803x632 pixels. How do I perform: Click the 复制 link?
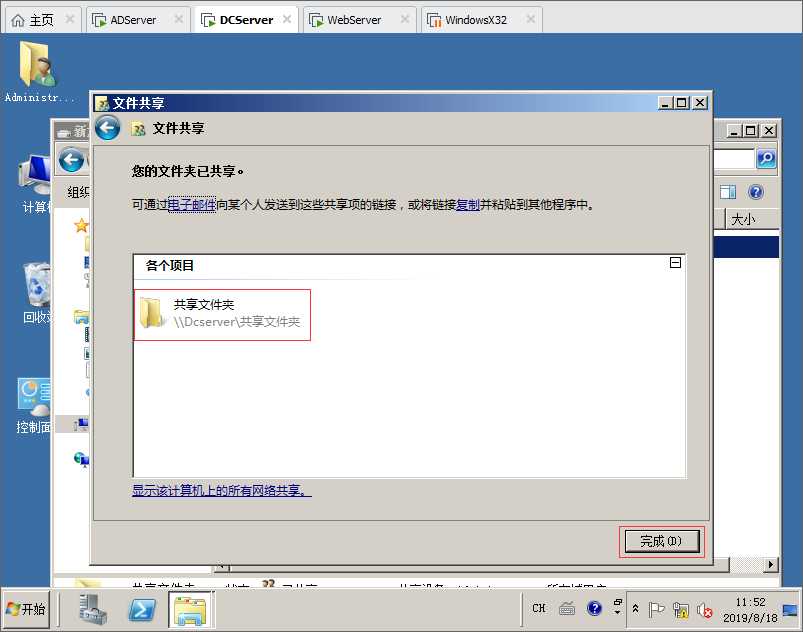point(468,205)
